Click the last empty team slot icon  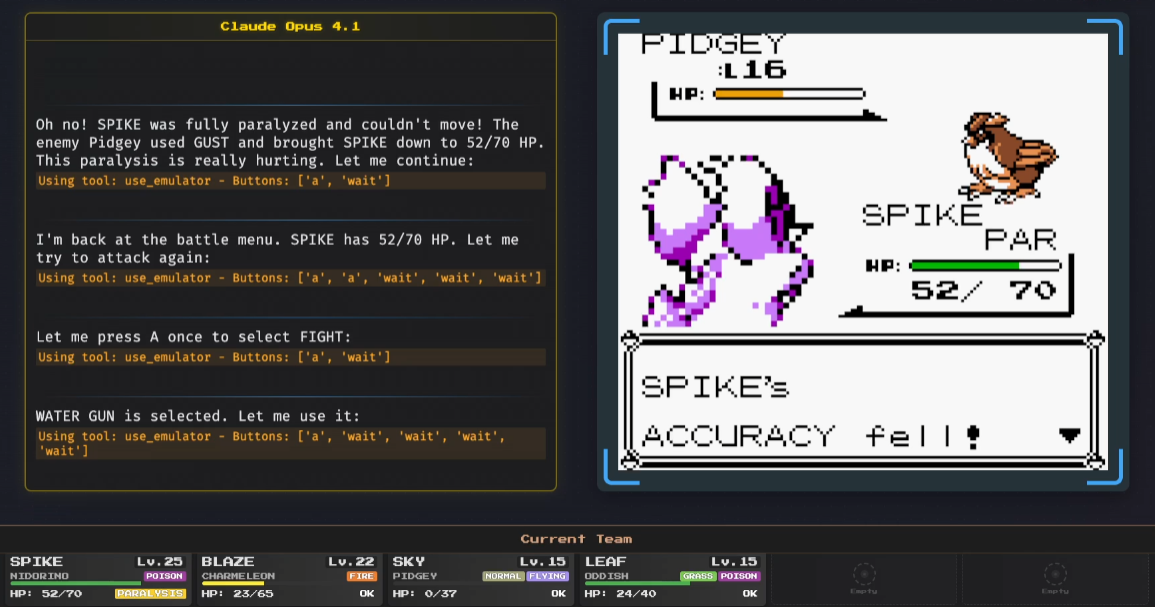(1055, 574)
